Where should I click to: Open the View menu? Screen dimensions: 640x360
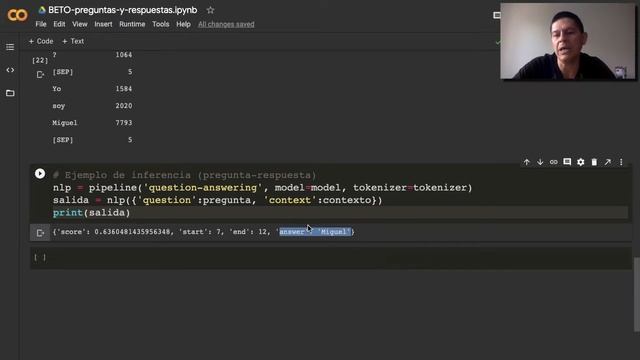click(80, 24)
